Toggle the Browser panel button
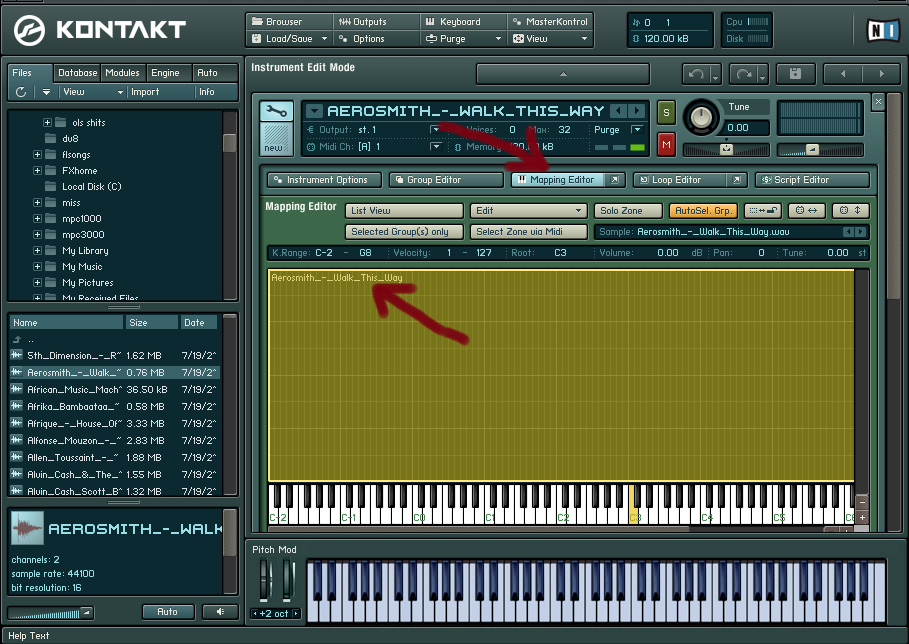Screen dimensions: 909x644 coord(289,21)
